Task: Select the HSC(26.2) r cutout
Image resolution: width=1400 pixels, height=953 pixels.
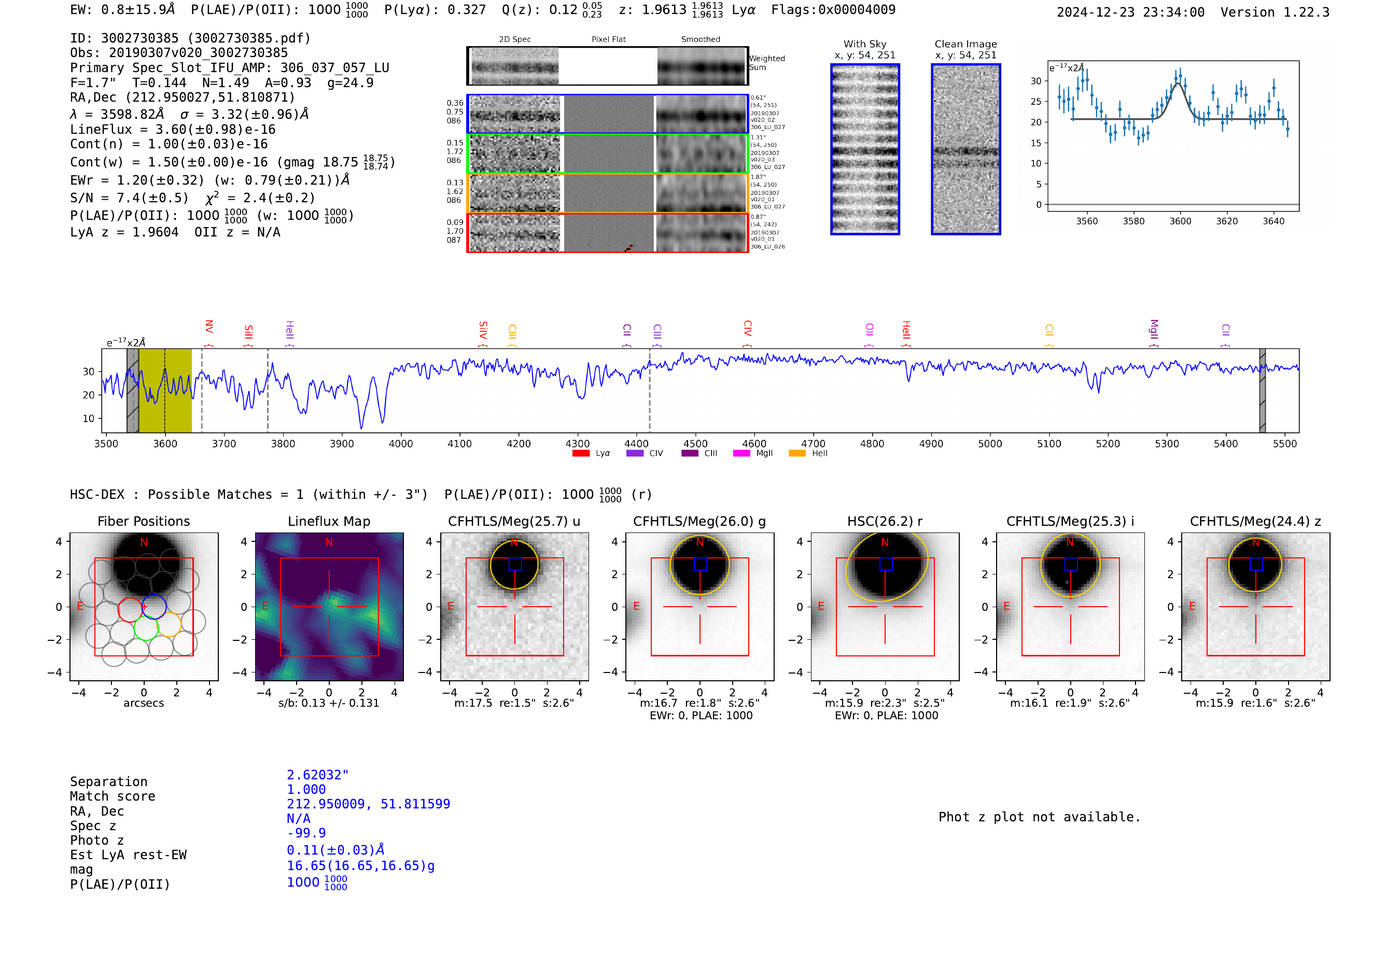Action: pos(885,606)
